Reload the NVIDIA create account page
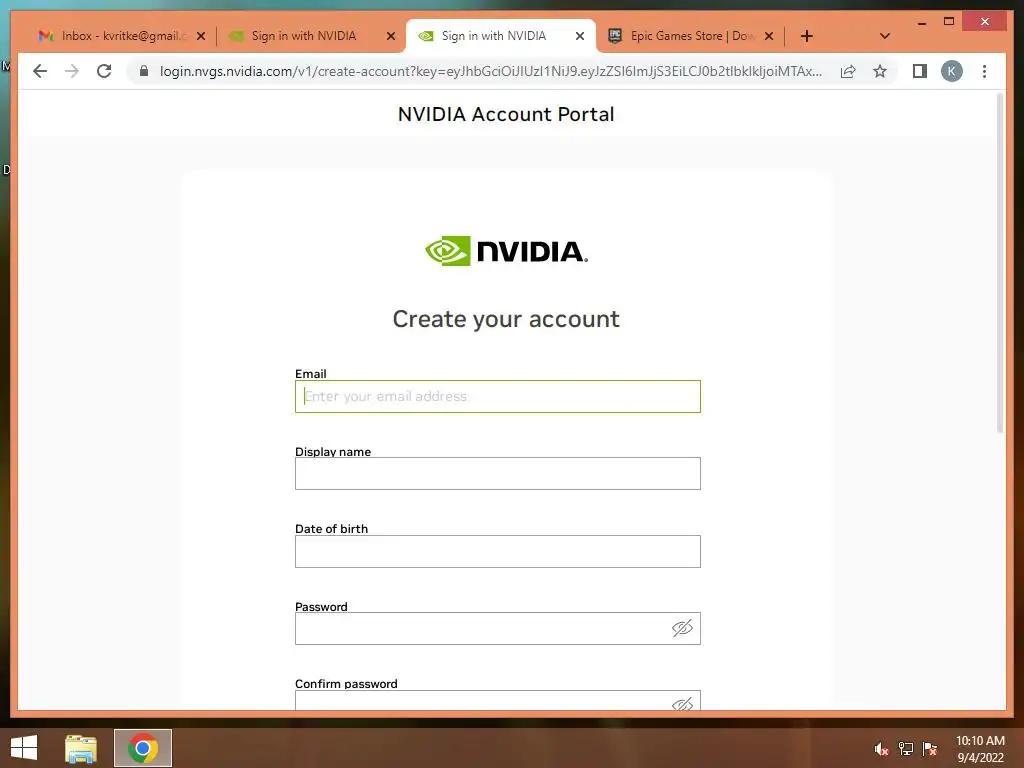Screen dimensions: 1024x768 (x=104, y=71)
